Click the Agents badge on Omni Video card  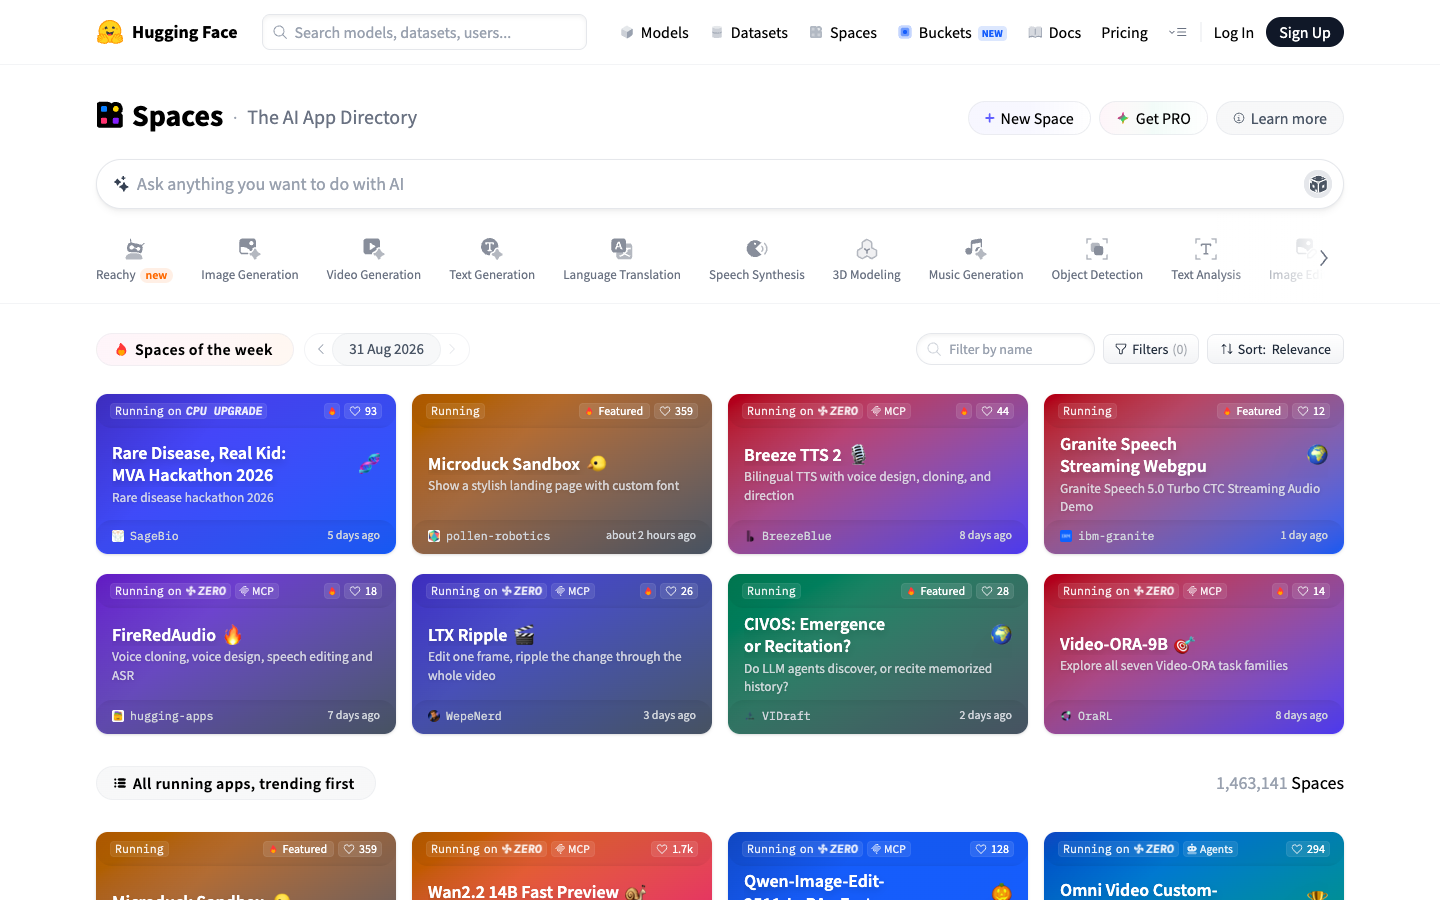1210,849
